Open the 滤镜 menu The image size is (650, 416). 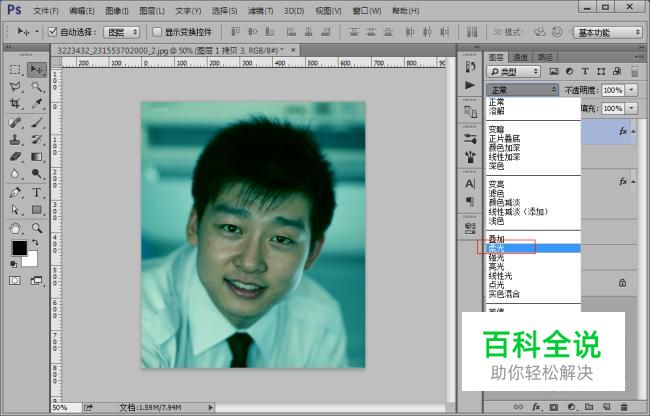pyautogui.click(x=260, y=11)
